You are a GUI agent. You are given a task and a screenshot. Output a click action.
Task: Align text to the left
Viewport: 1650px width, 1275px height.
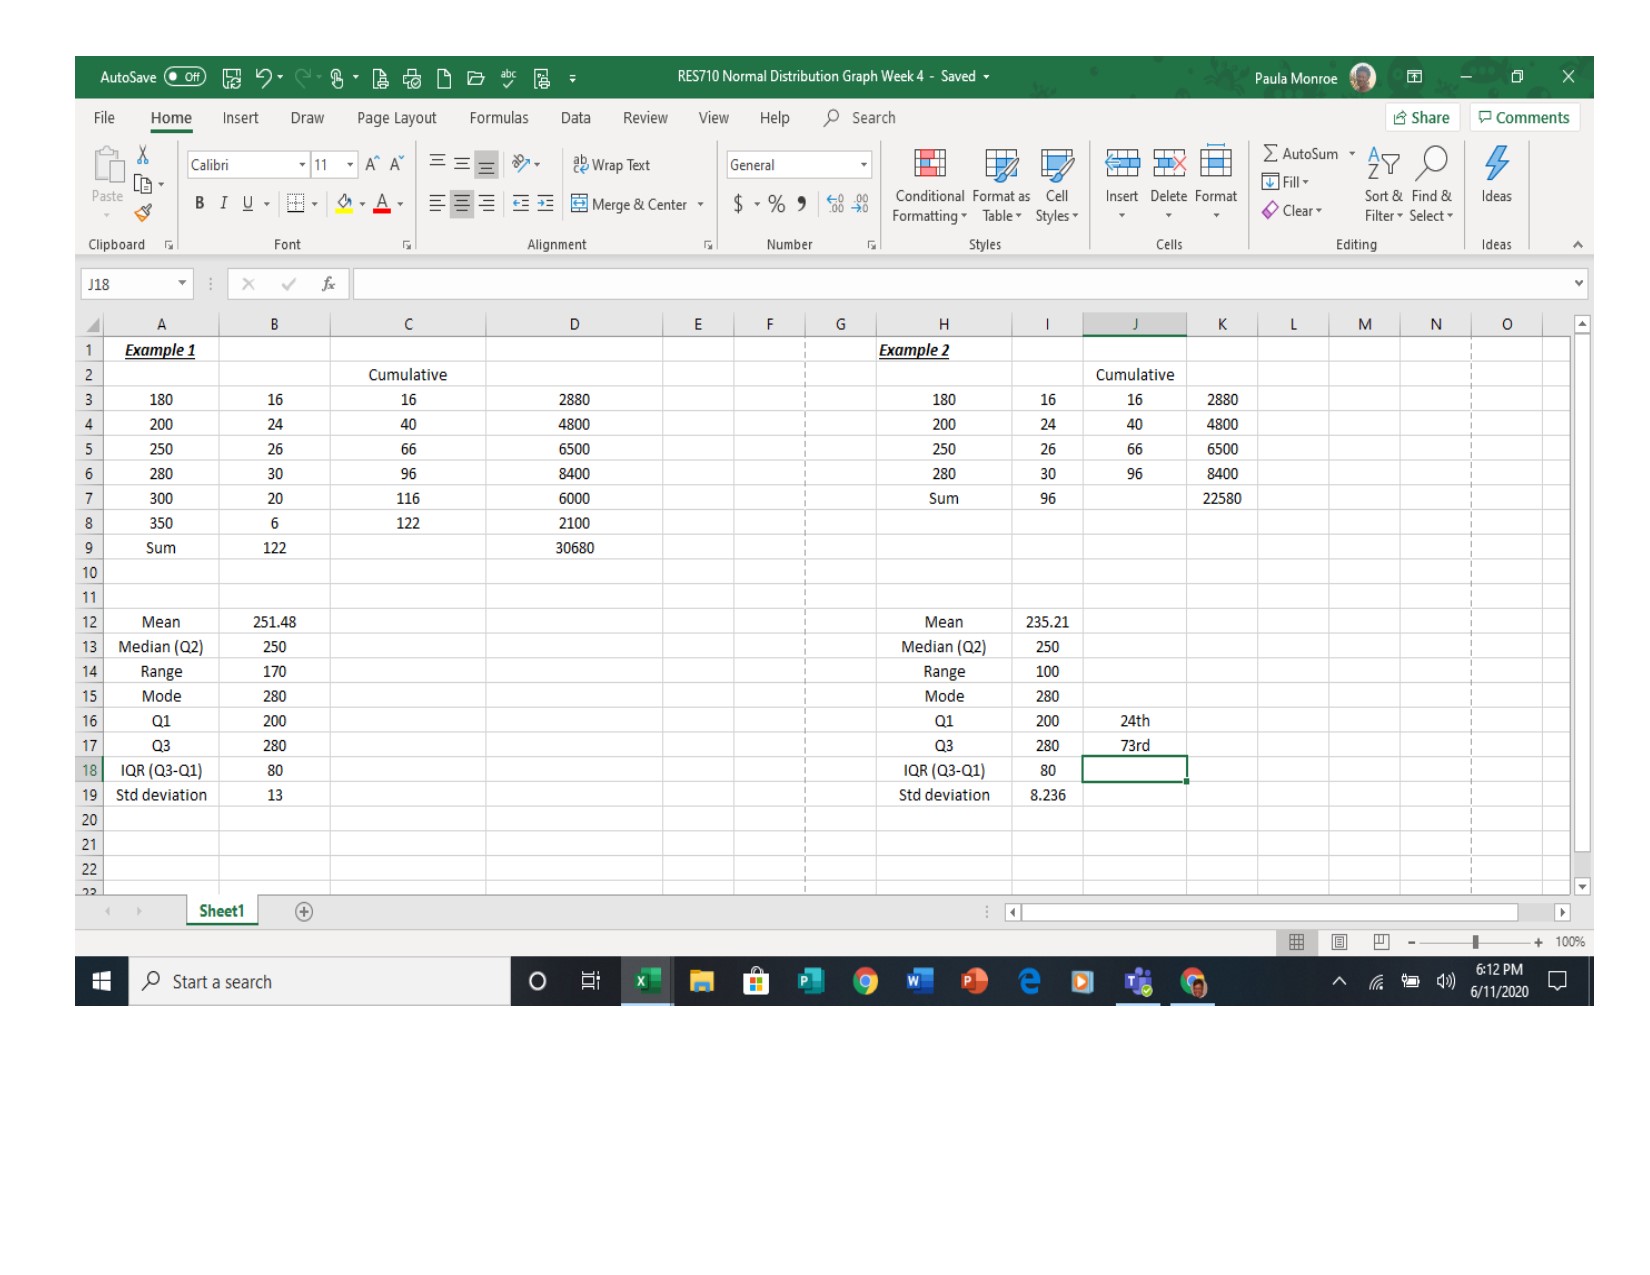pyautogui.click(x=437, y=204)
